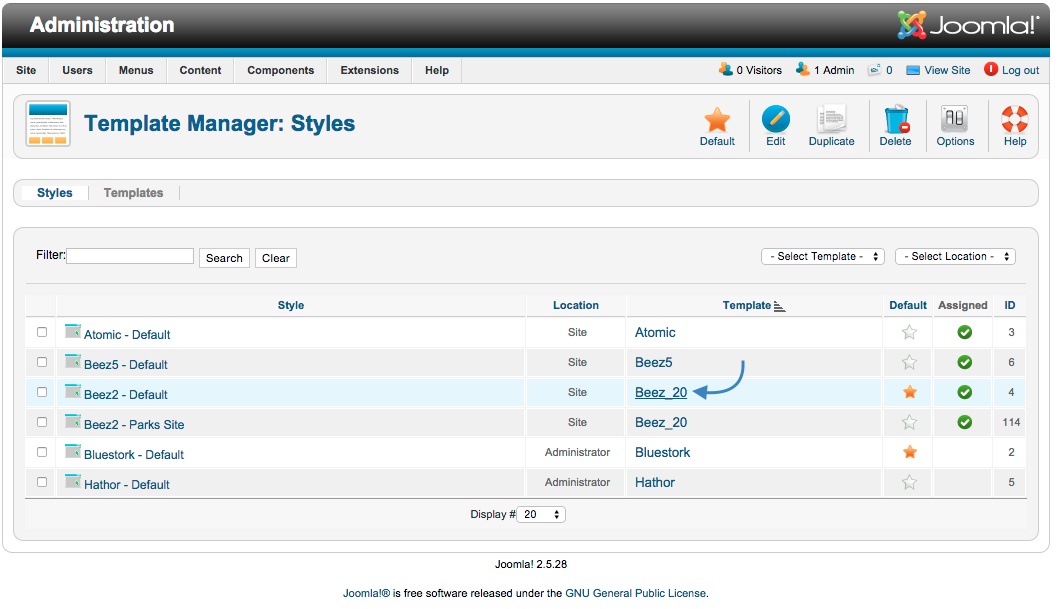Click the View Site monitor icon

pyautogui.click(x=912, y=70)
